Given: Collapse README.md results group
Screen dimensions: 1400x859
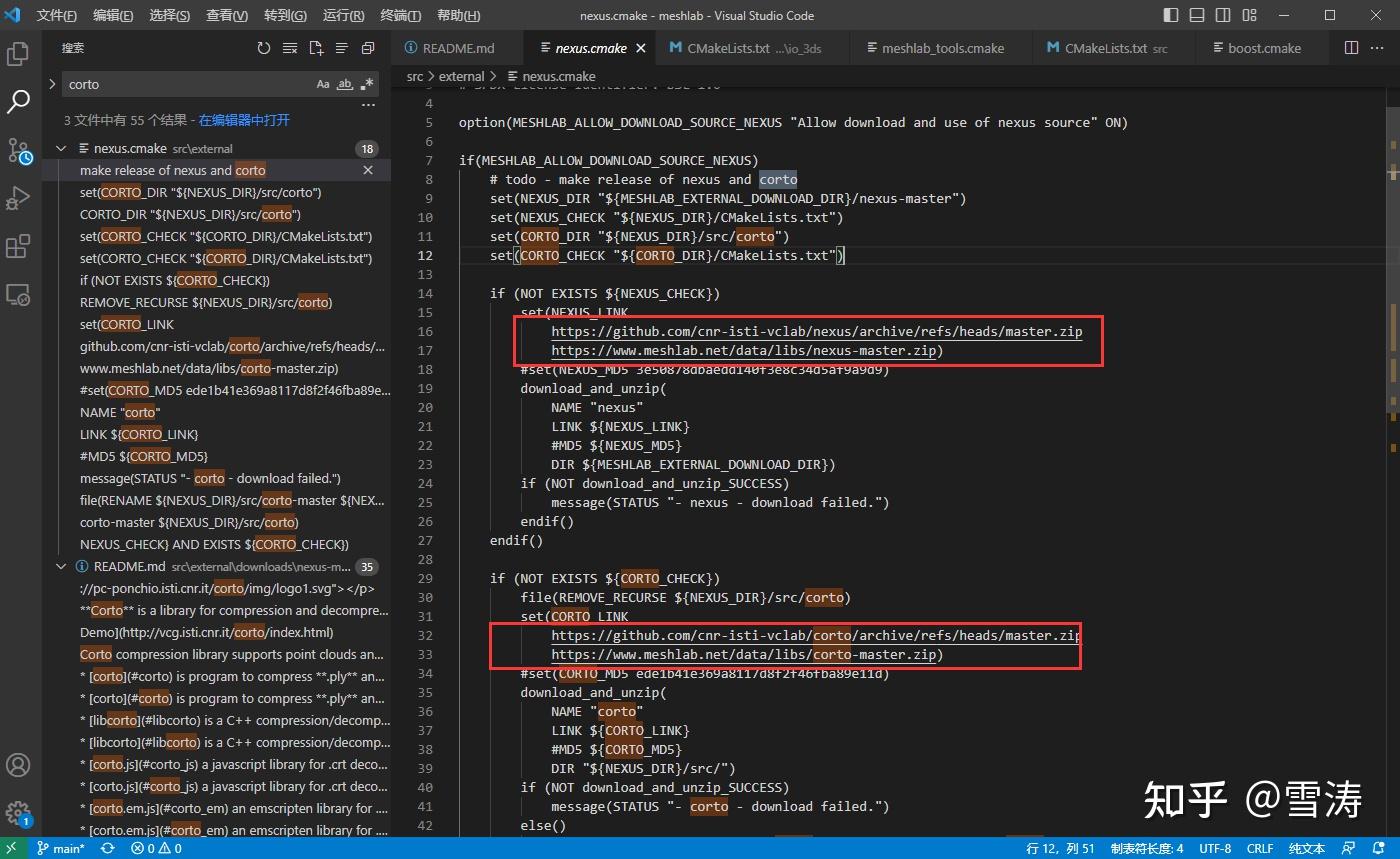Looking at the screenshot, I should tap(61, 566).
